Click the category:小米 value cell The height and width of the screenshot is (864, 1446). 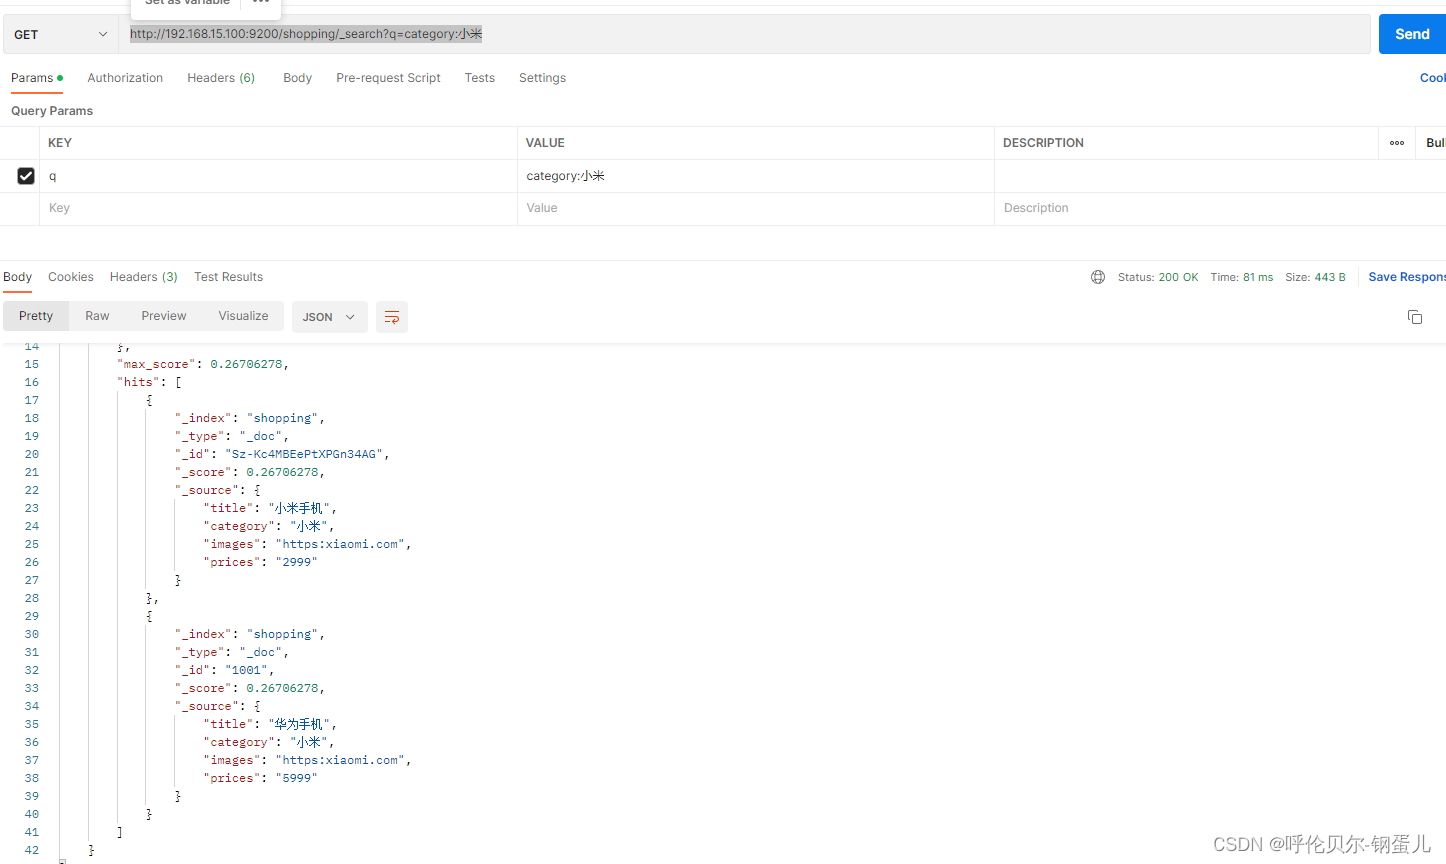[756, 176]
